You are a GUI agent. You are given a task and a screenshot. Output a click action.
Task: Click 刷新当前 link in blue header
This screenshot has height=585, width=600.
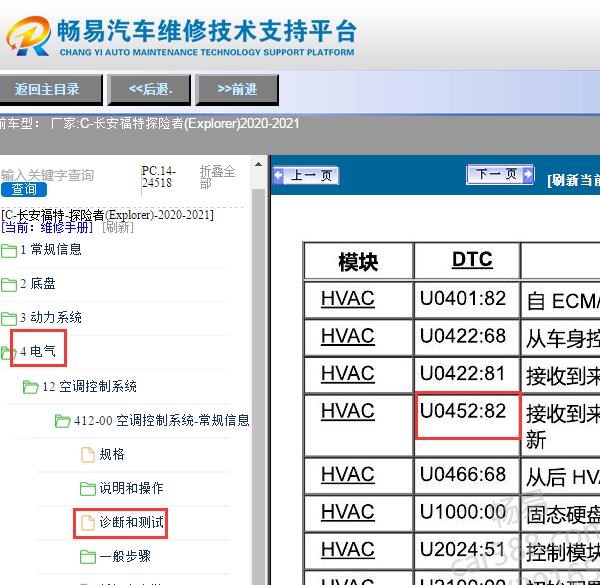point(573,180)
